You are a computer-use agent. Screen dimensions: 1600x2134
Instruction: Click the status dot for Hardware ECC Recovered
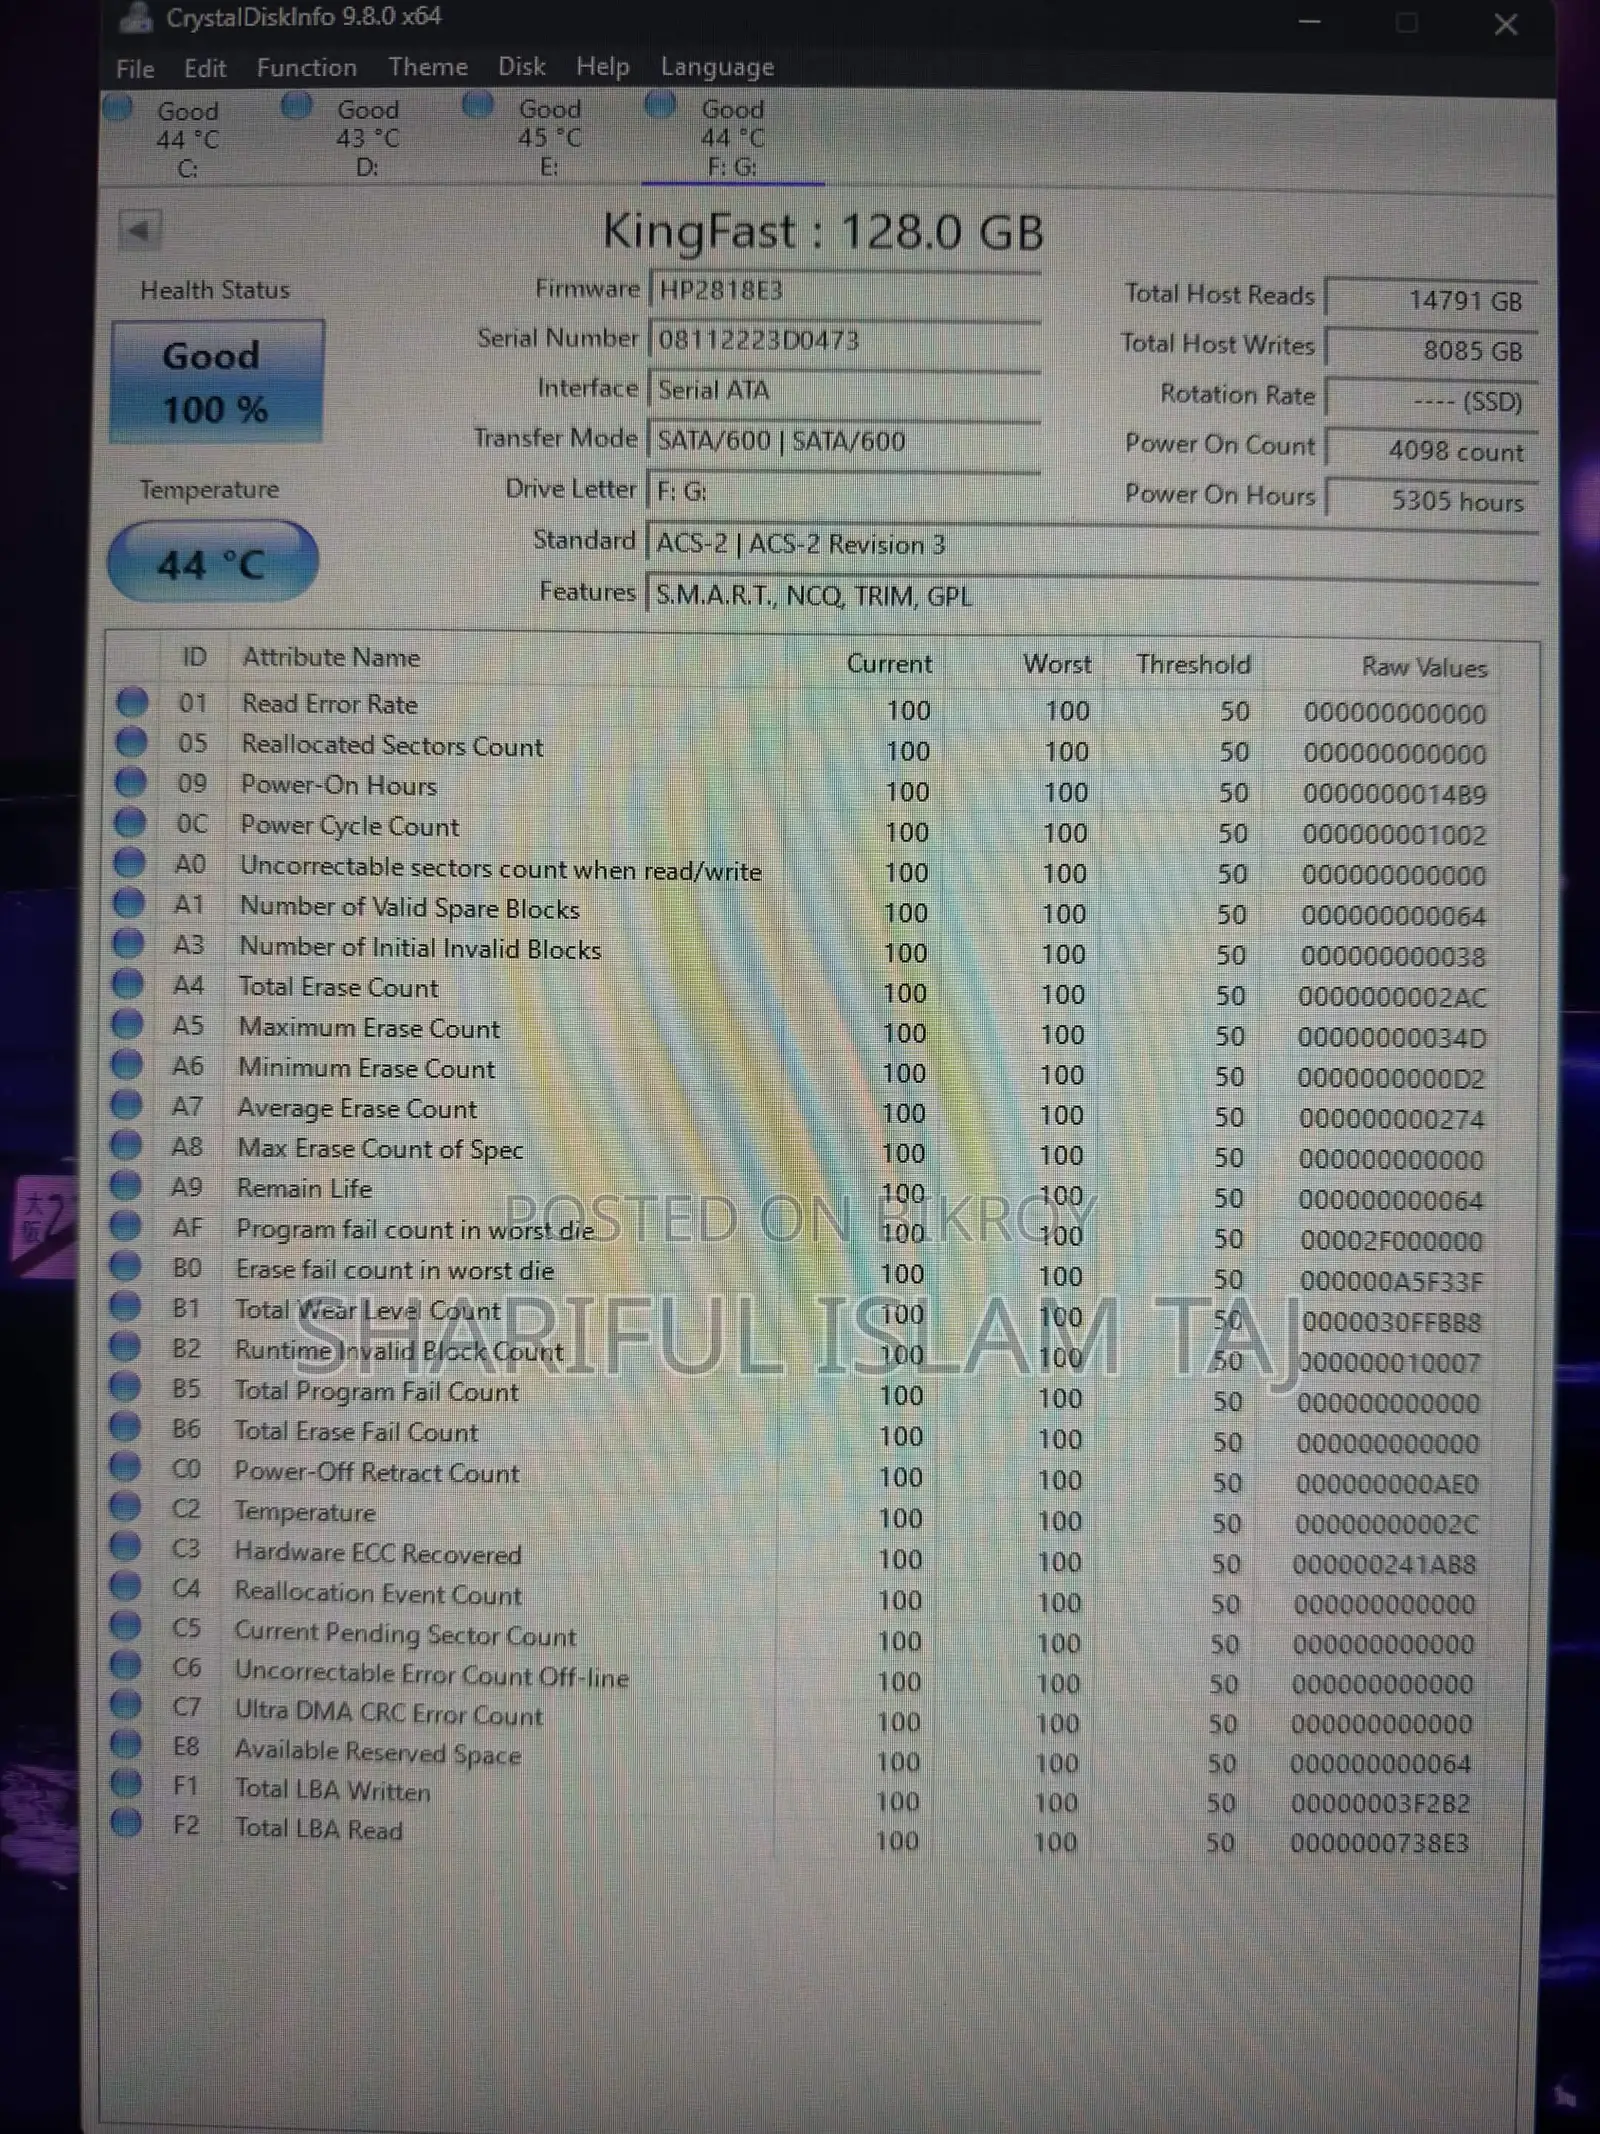(125, 1546)
